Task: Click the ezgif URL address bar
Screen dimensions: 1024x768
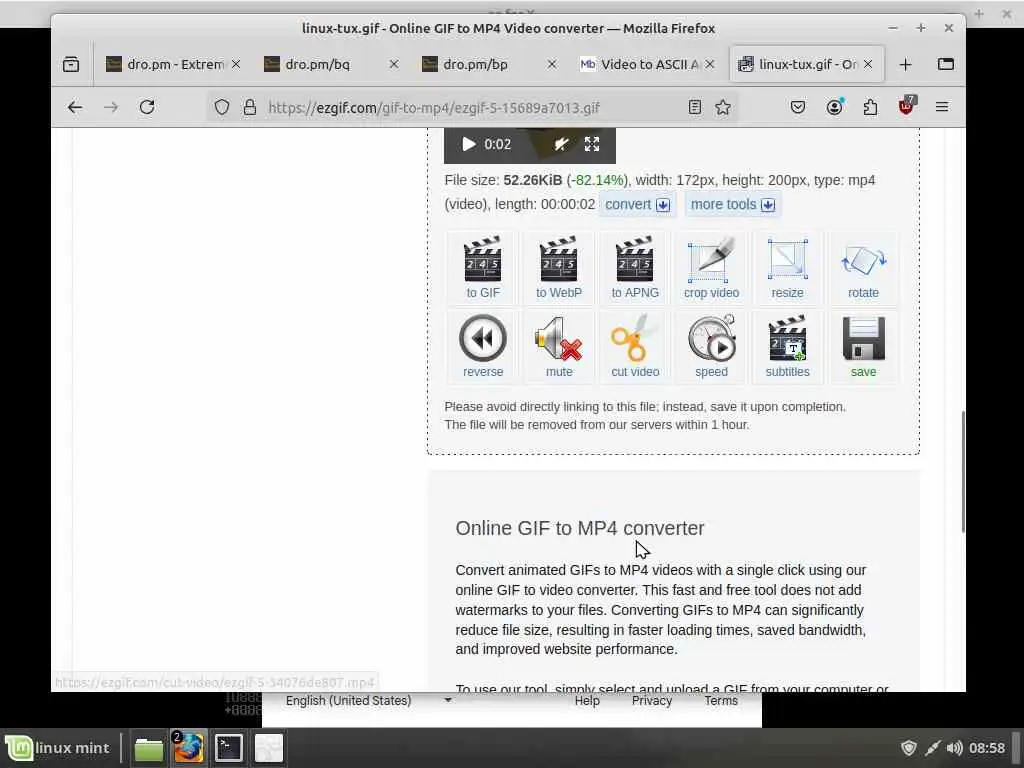Action: (434, 108)
